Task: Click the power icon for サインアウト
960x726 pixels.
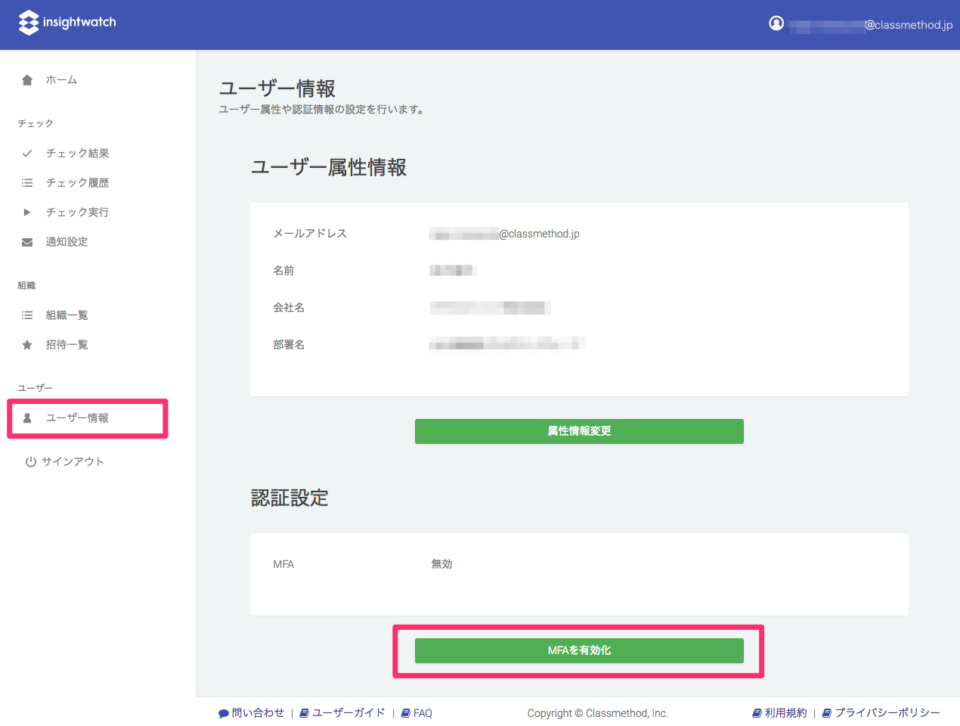Action: (31, 462)
